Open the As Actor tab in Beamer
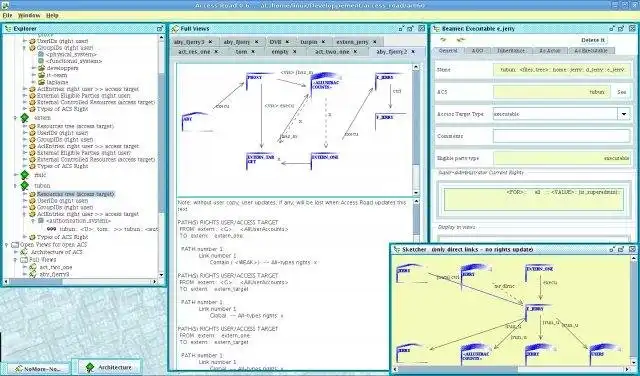The height and width of the screenshot is (376, 640). [550, 51]
